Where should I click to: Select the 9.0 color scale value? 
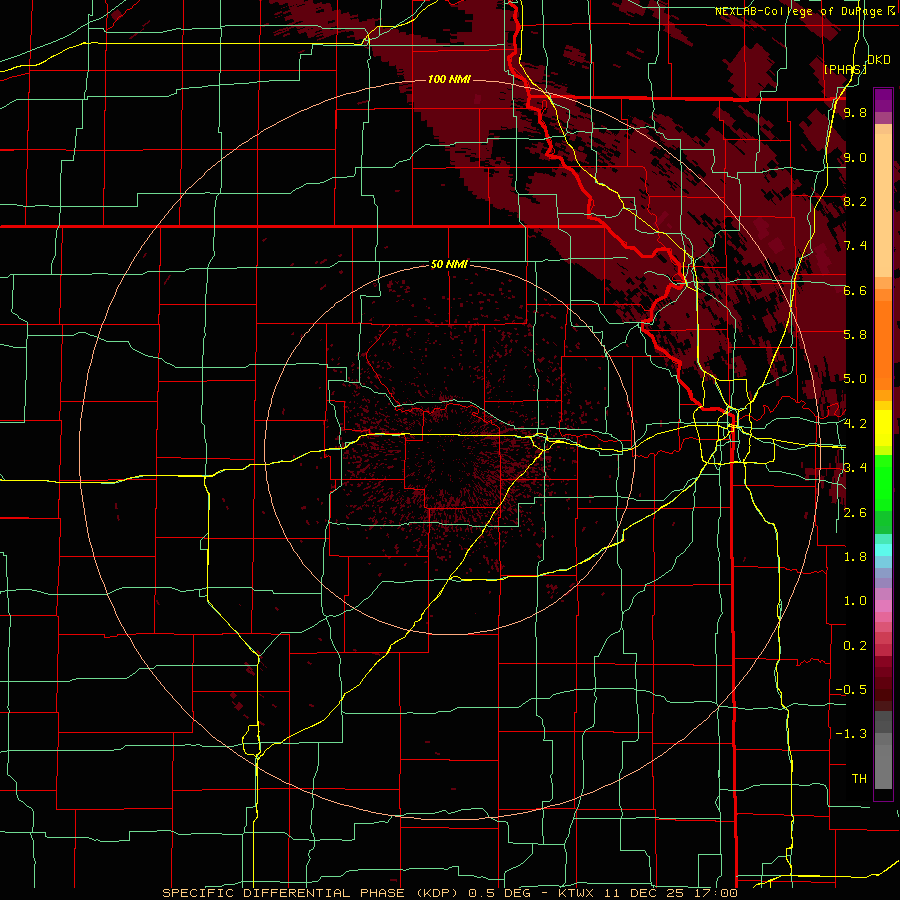click(x=855, y=157)
